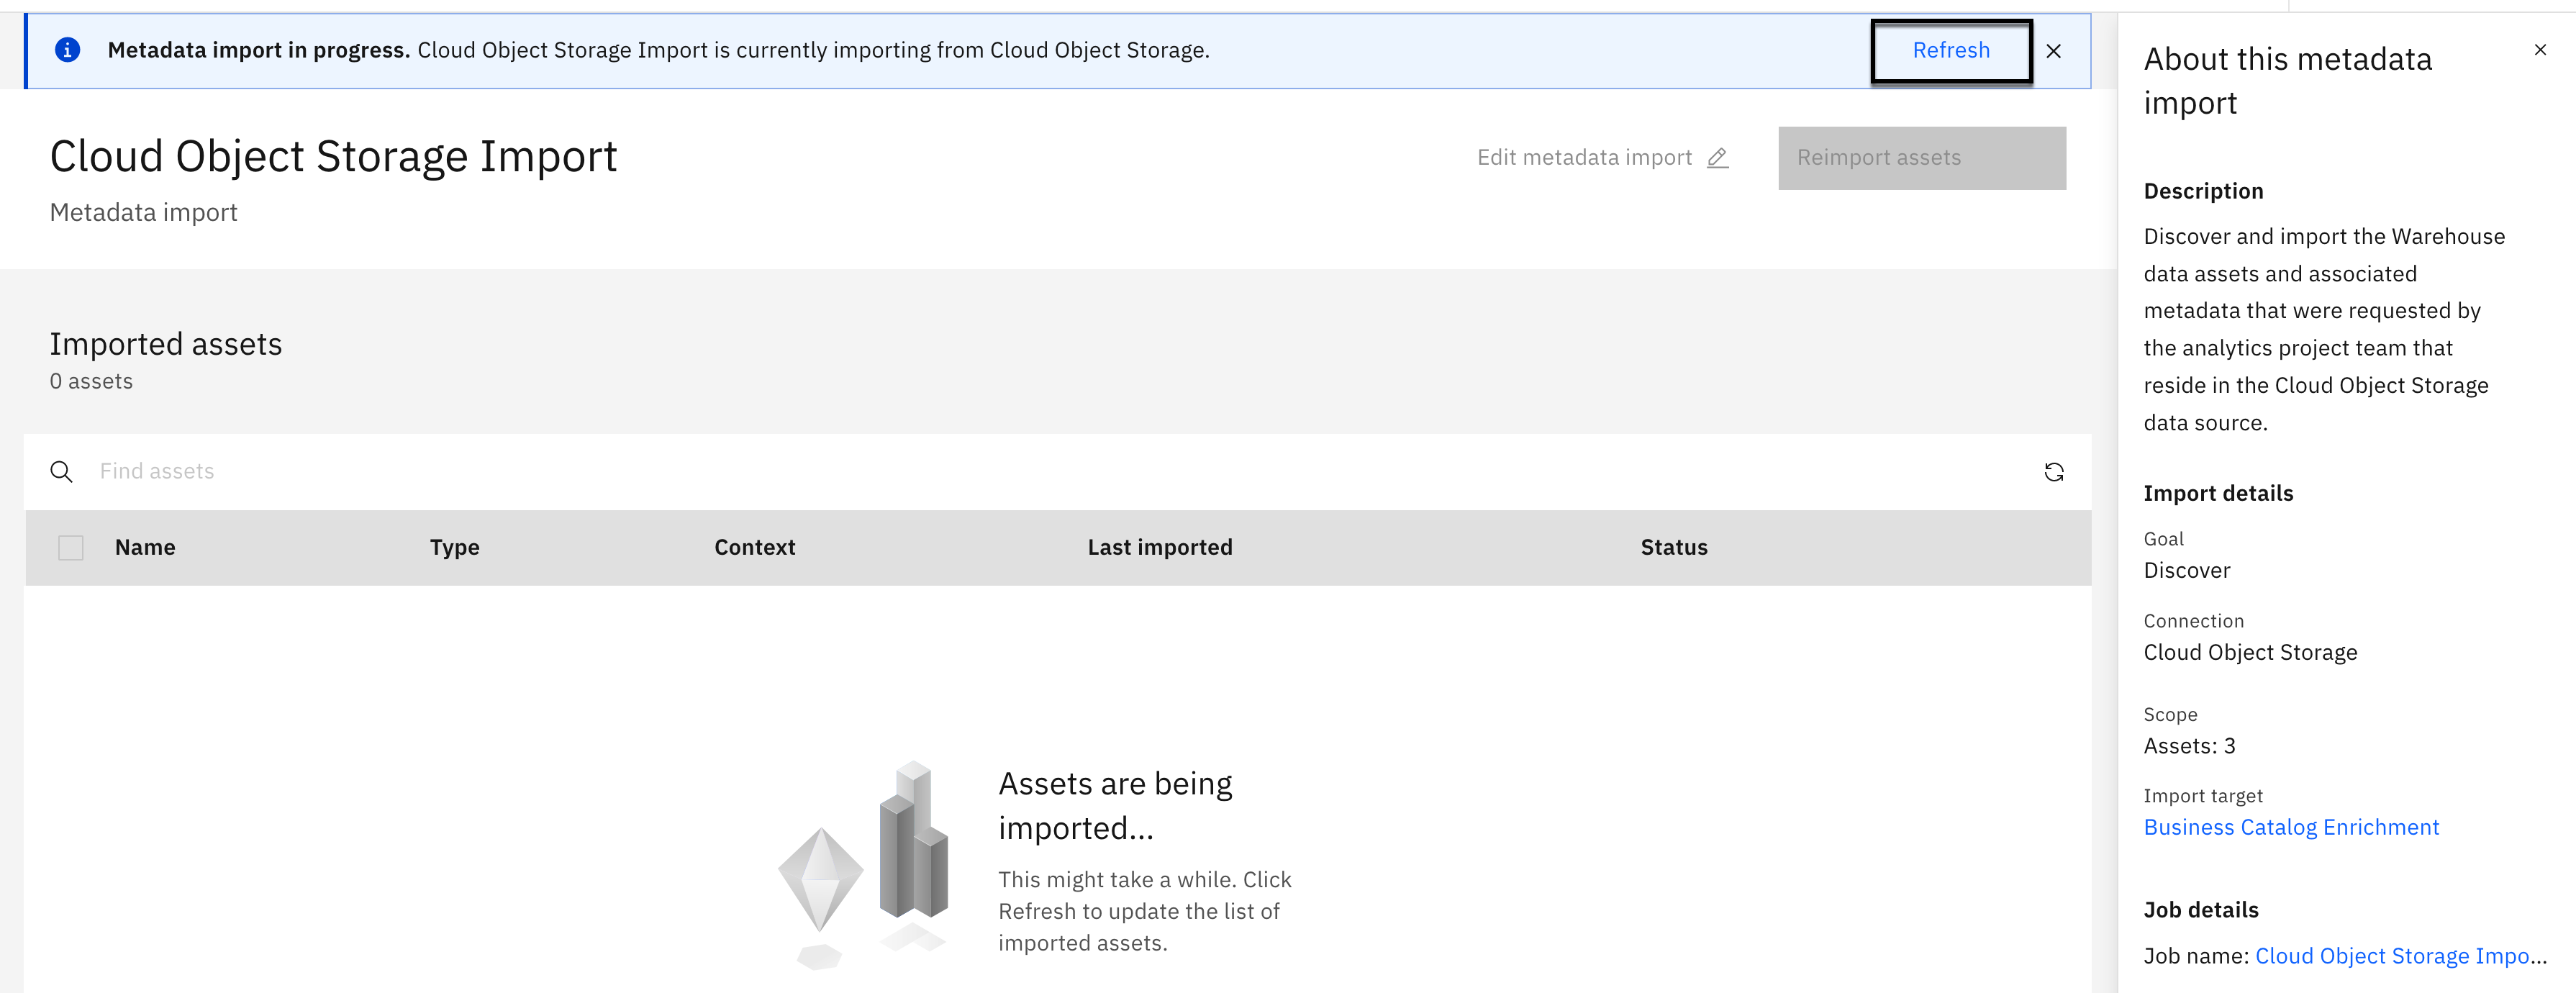Dismiss the metadata import in progress notification

pyautogui.click(x=2053, y=51)
